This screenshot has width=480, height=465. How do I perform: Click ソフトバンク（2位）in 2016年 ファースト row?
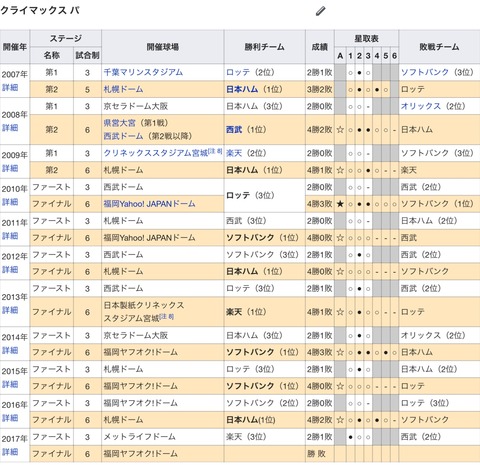pyautogui.click(x=262, y=403)
